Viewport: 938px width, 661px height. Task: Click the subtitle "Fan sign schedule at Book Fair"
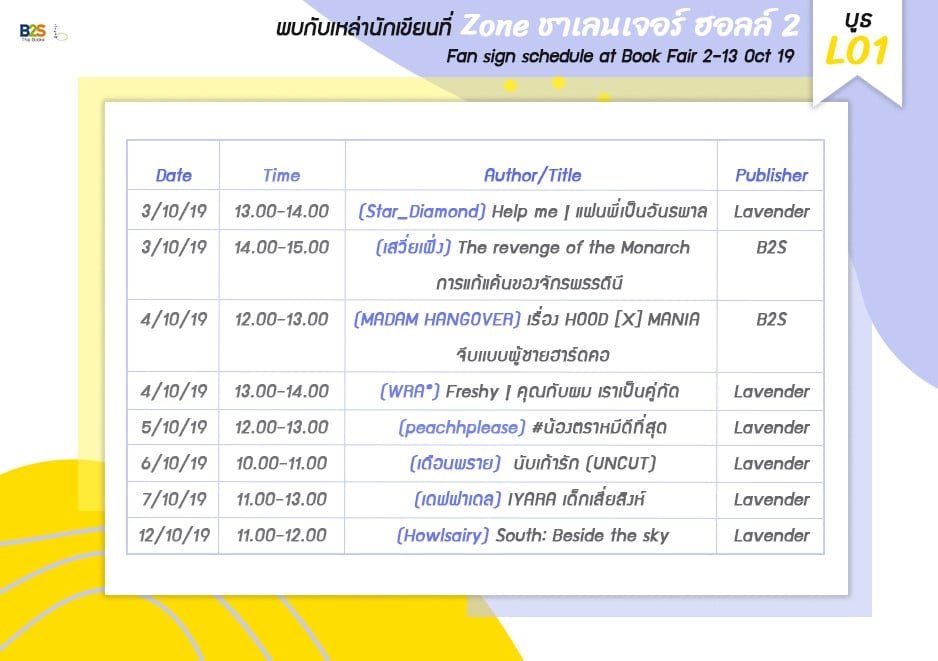tap(571, 56)
